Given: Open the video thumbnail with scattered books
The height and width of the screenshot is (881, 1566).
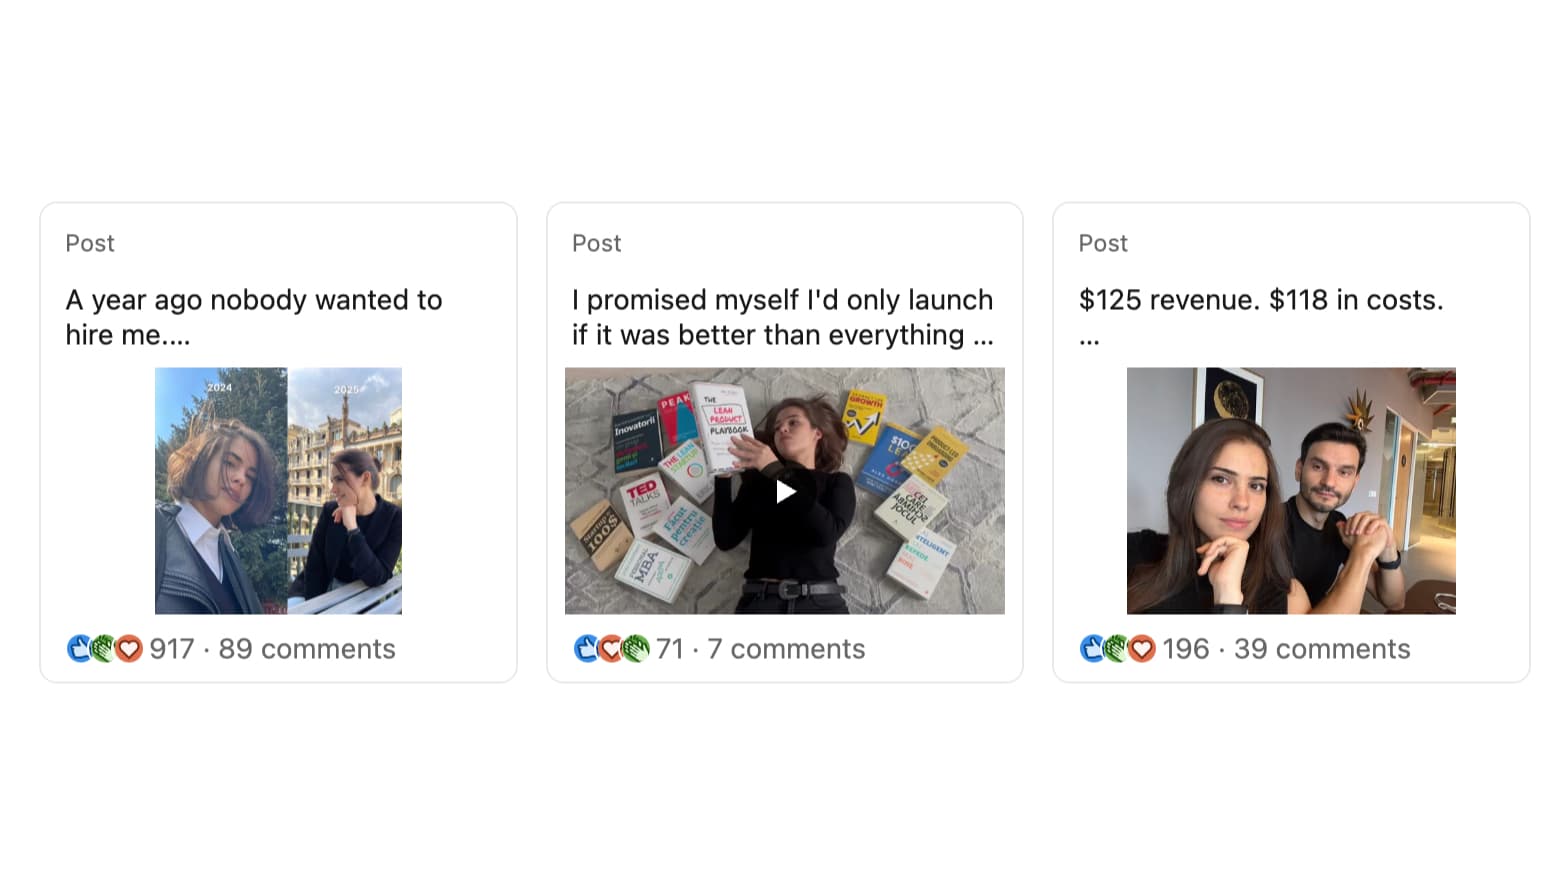Looking at the screenshot, I should click(x=785, y=491).
